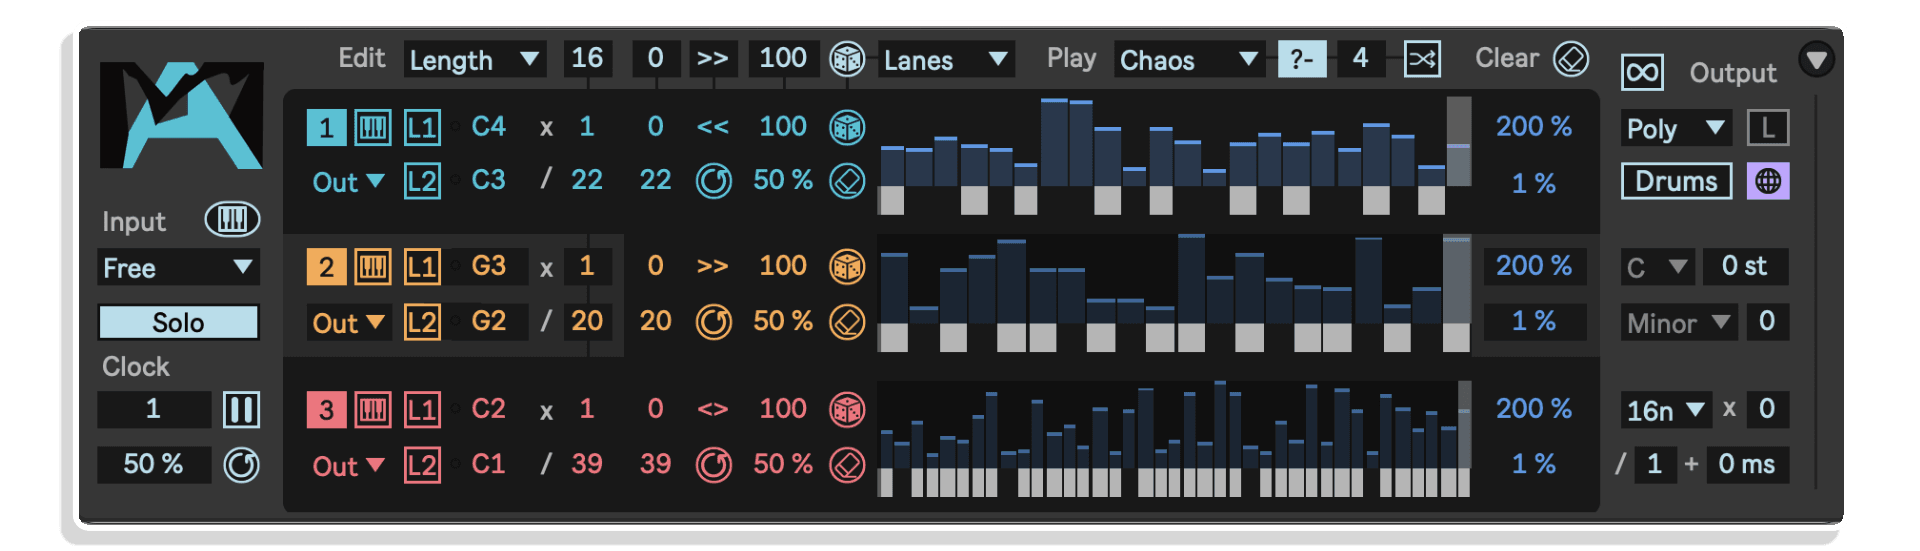
Task: Click lane 2 direction arrows >>
Action: pyautogui.click(x=713, y=266)
